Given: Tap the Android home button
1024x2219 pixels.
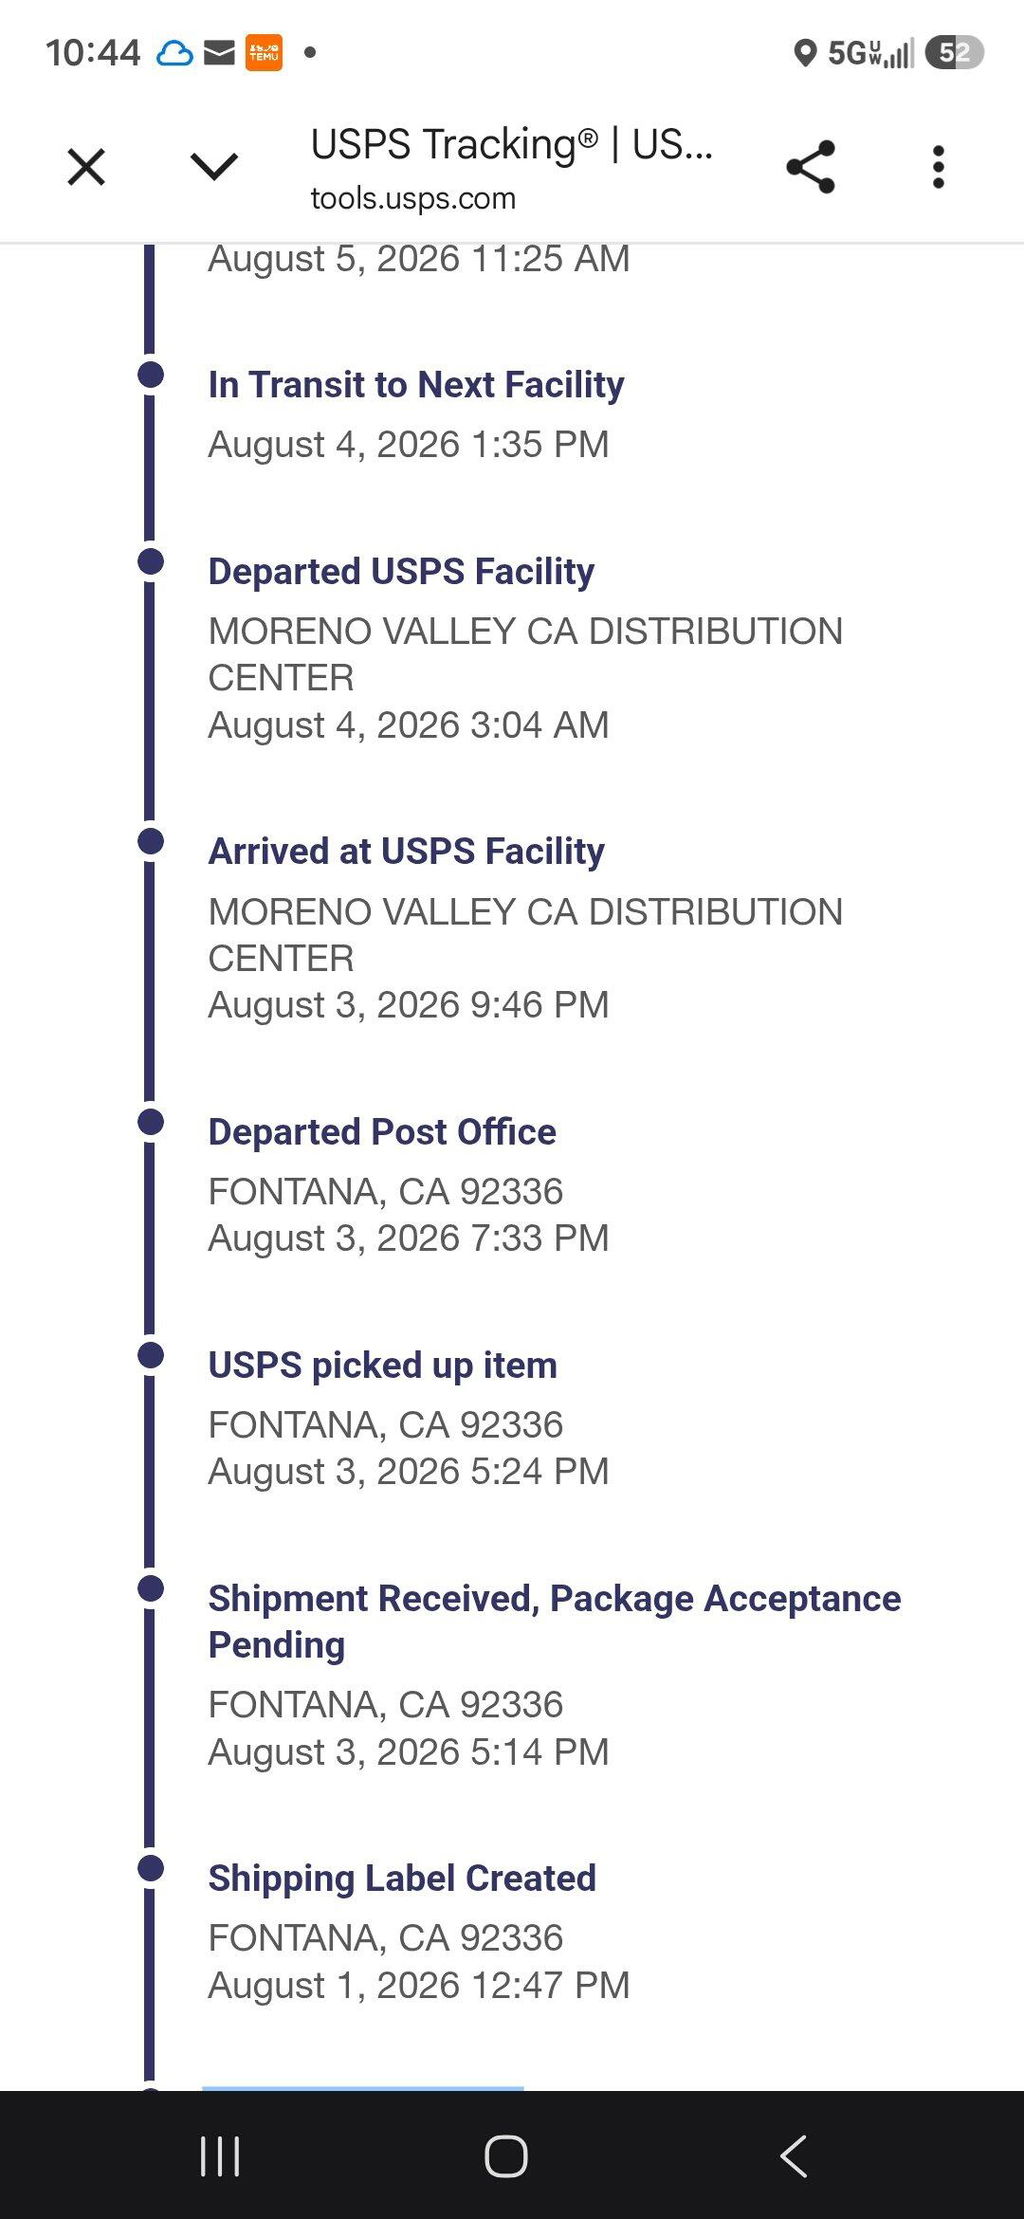Looking at the screenshot, I should [506, 2156].
